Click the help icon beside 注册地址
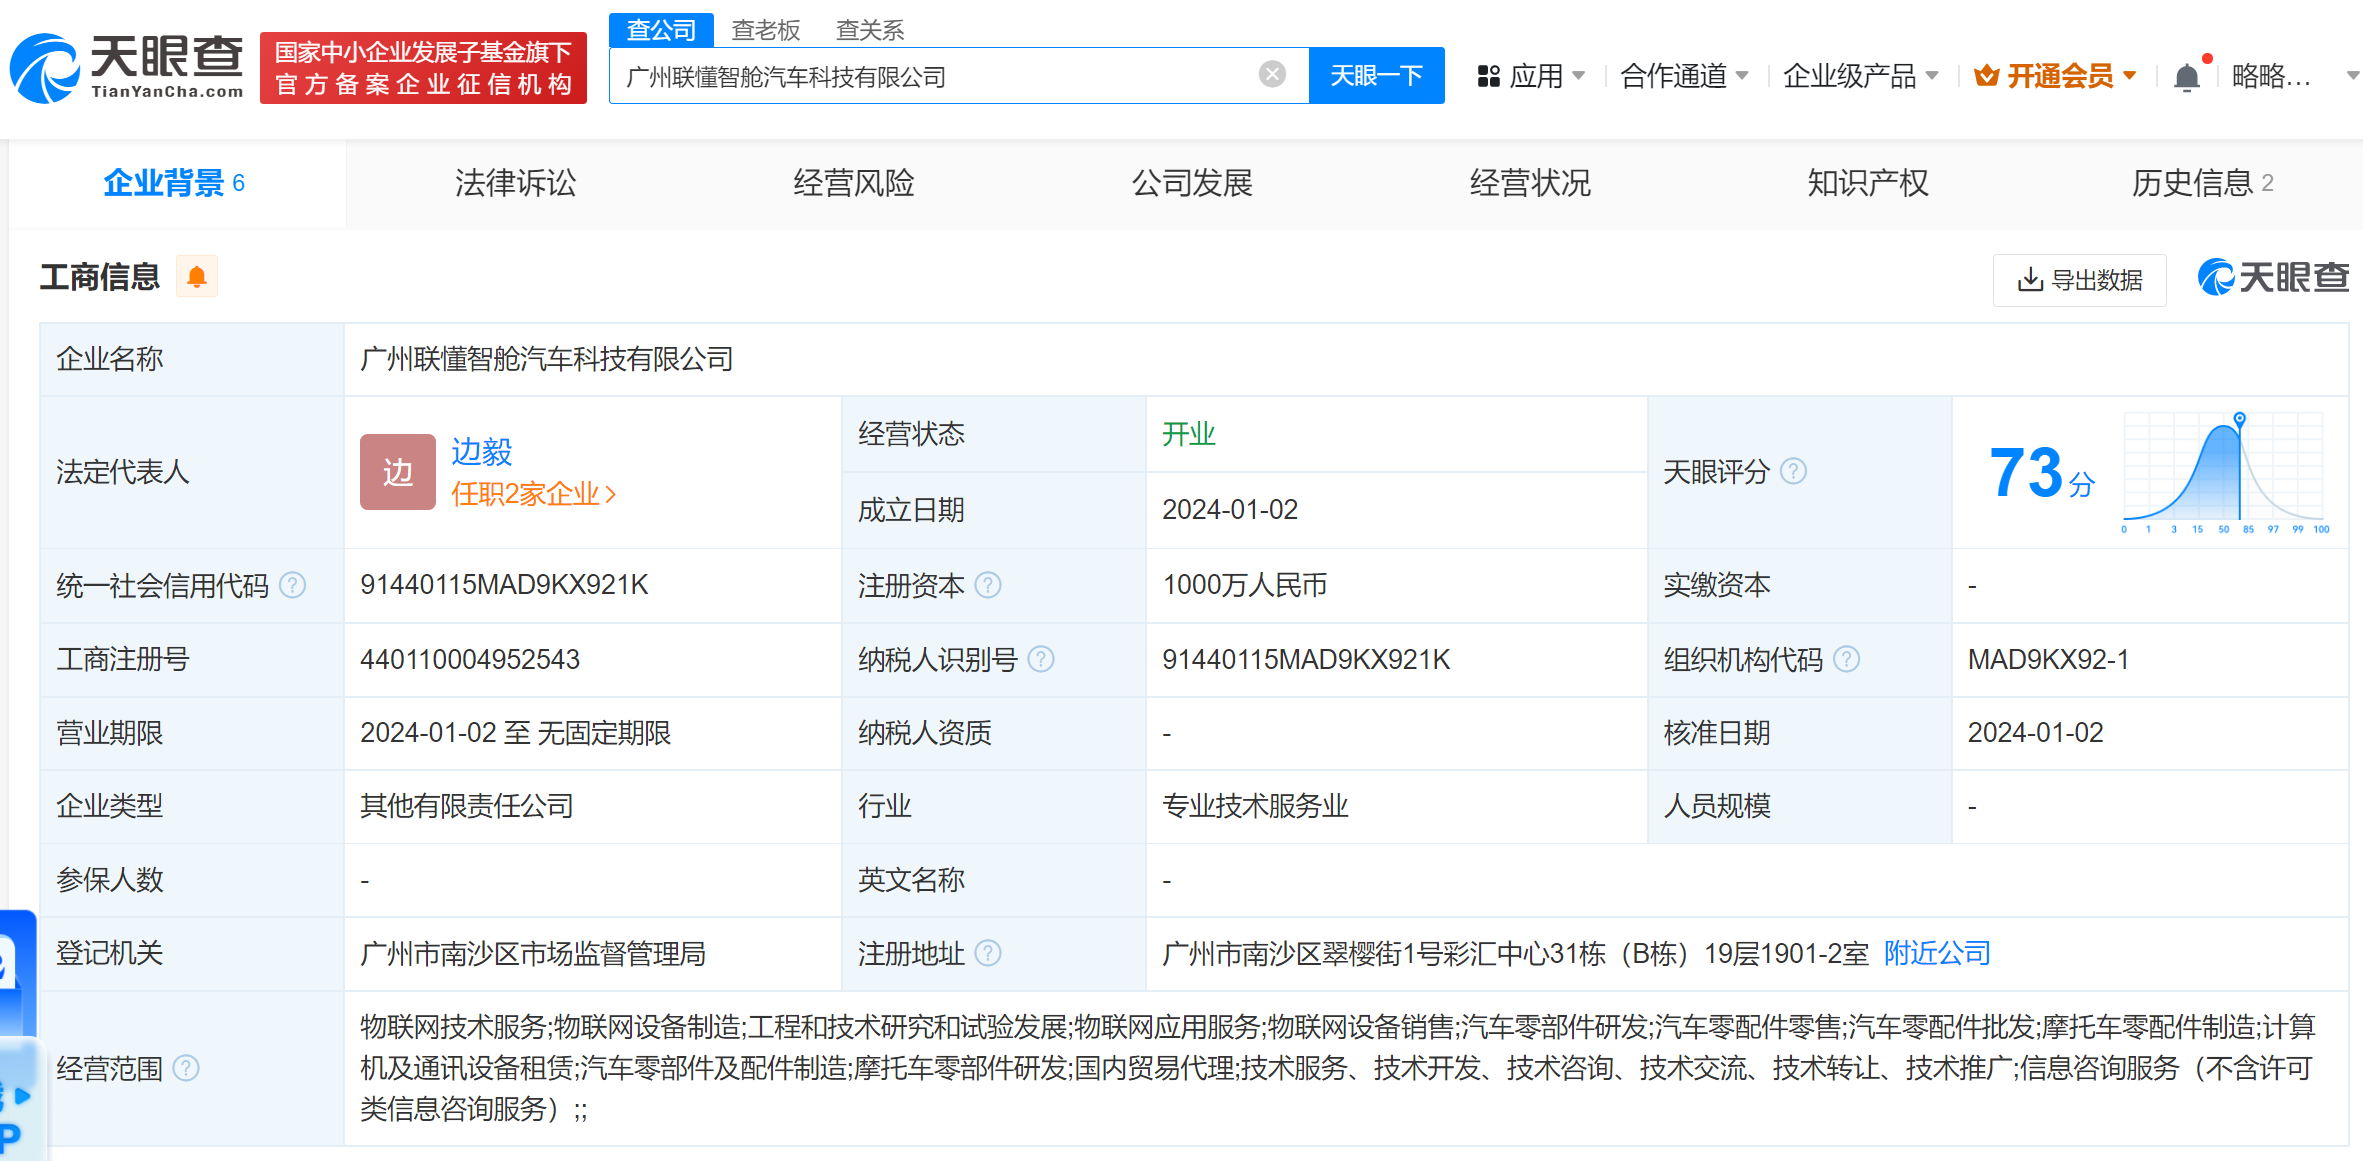The image size is (2363, 1161). [x=988, y=953]
